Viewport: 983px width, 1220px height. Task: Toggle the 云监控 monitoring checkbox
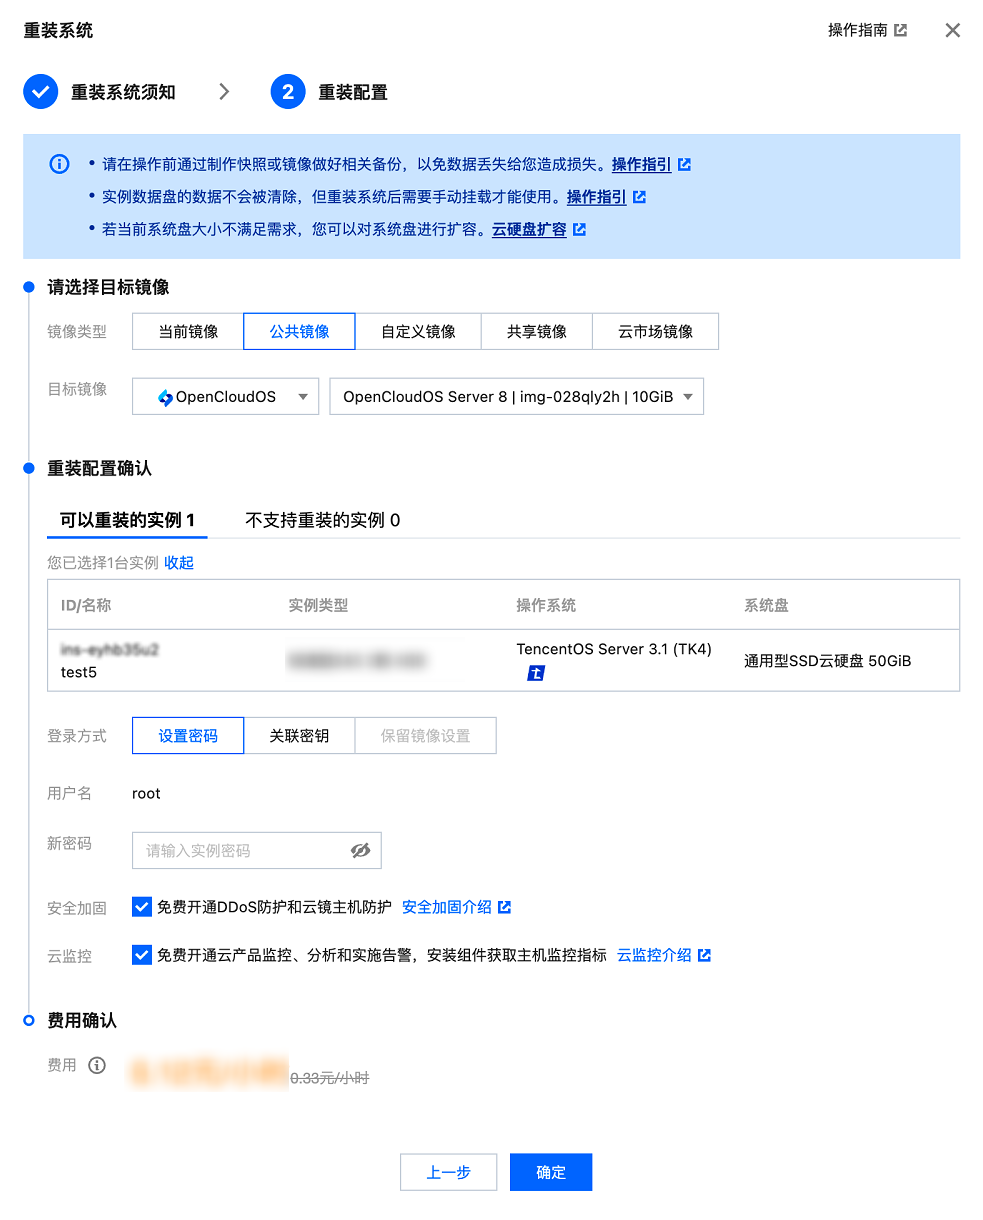point(142,955)
